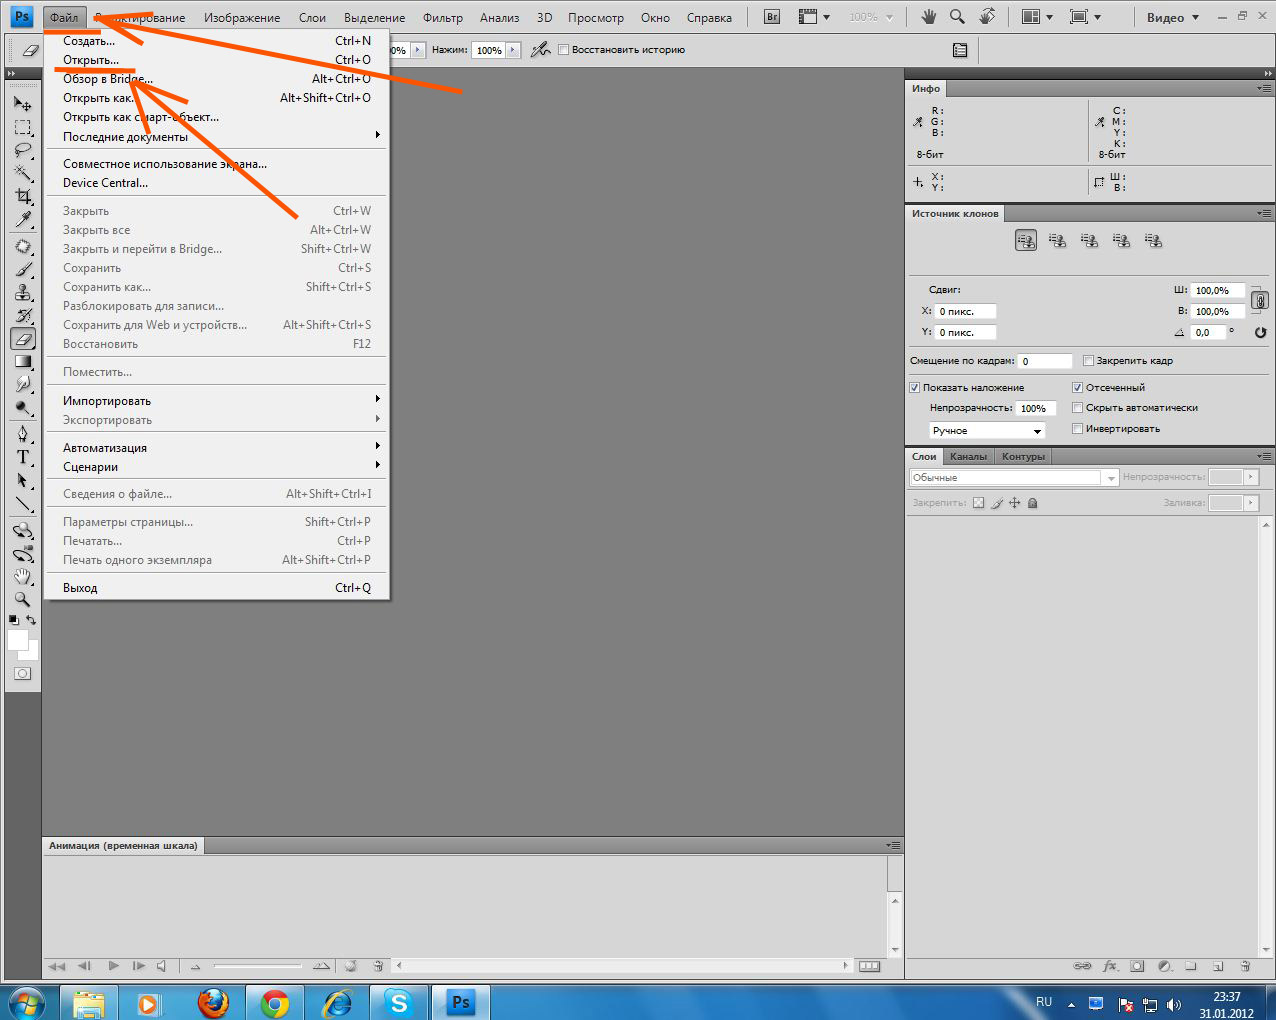This screenshot has width=1276, height=1020.
Task: Click the Смещение по кадрам input field
Action: [x=1045, y=361]
